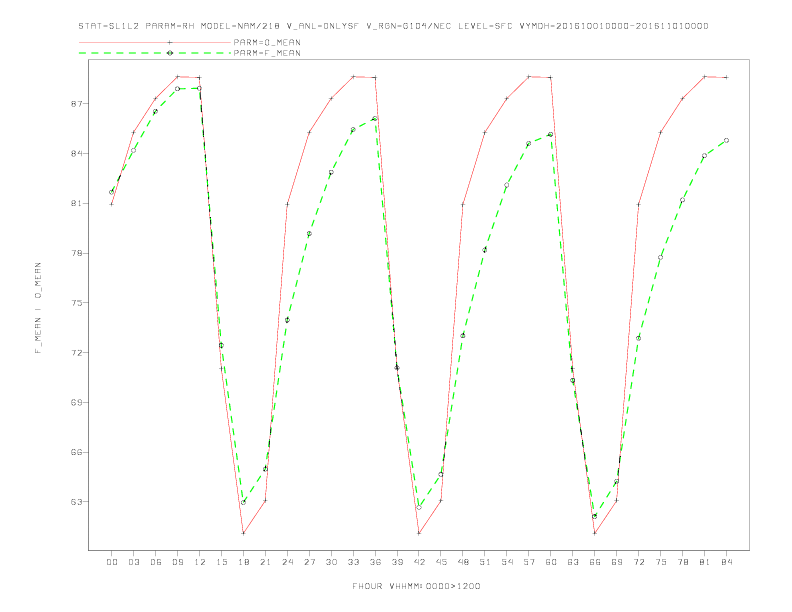
Task: Click the x-axis tick label 15
Action: (x=221, y=562)
